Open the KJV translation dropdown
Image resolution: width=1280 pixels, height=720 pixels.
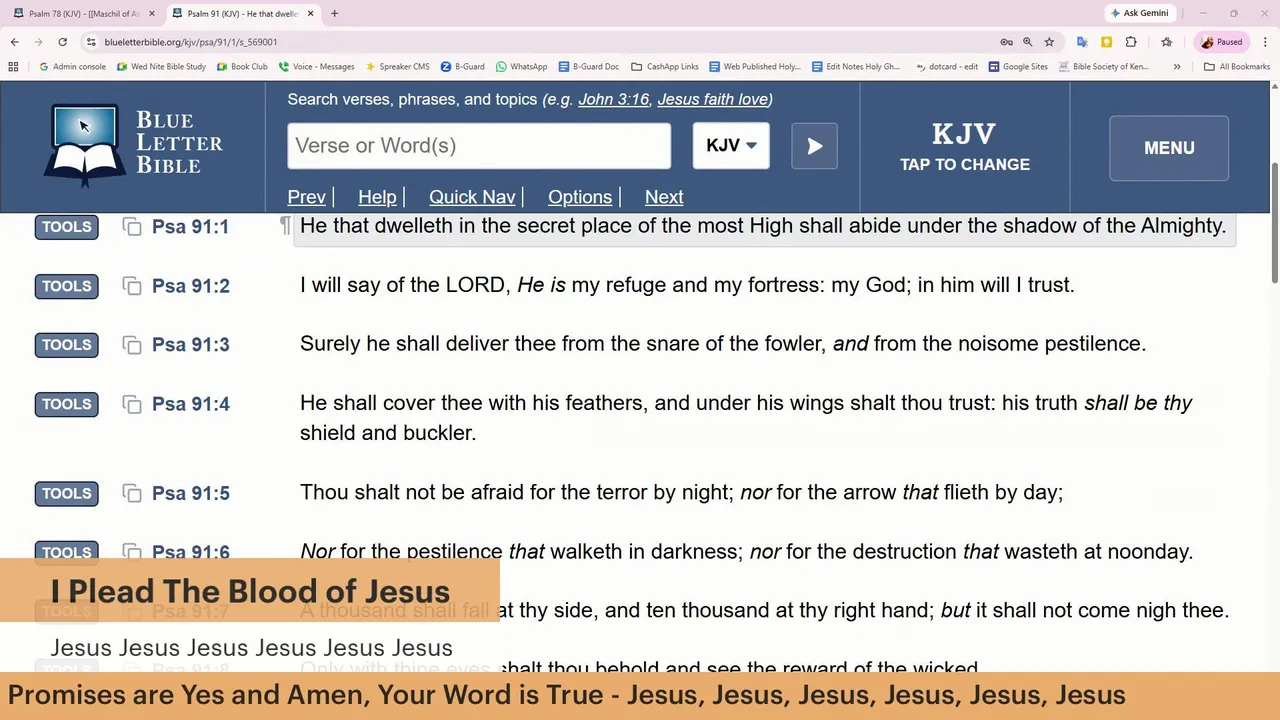point(731,146)
